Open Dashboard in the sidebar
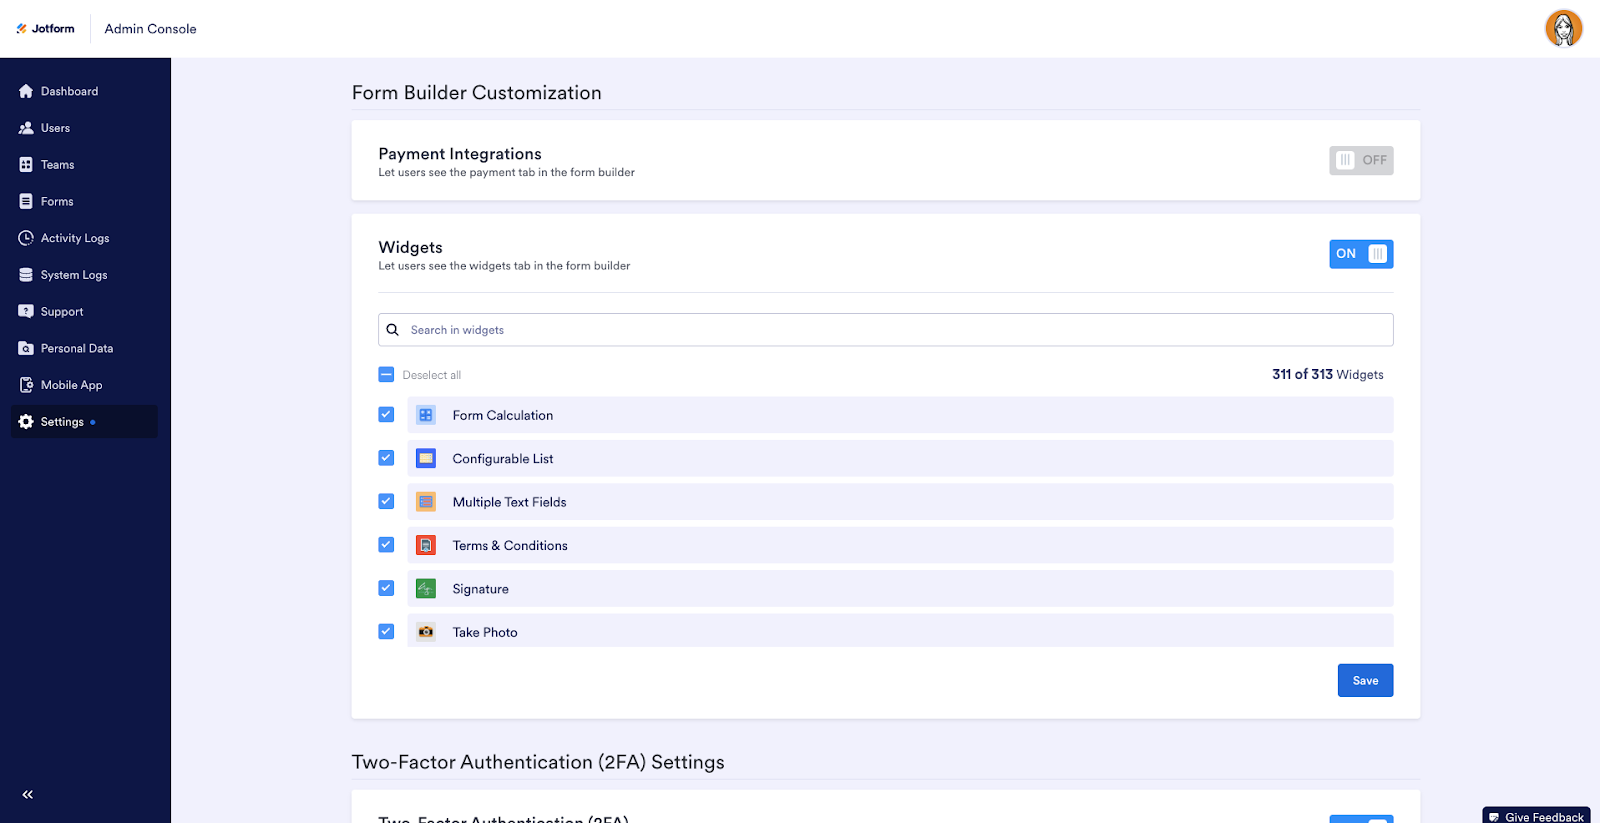 [x=69, y=91]
